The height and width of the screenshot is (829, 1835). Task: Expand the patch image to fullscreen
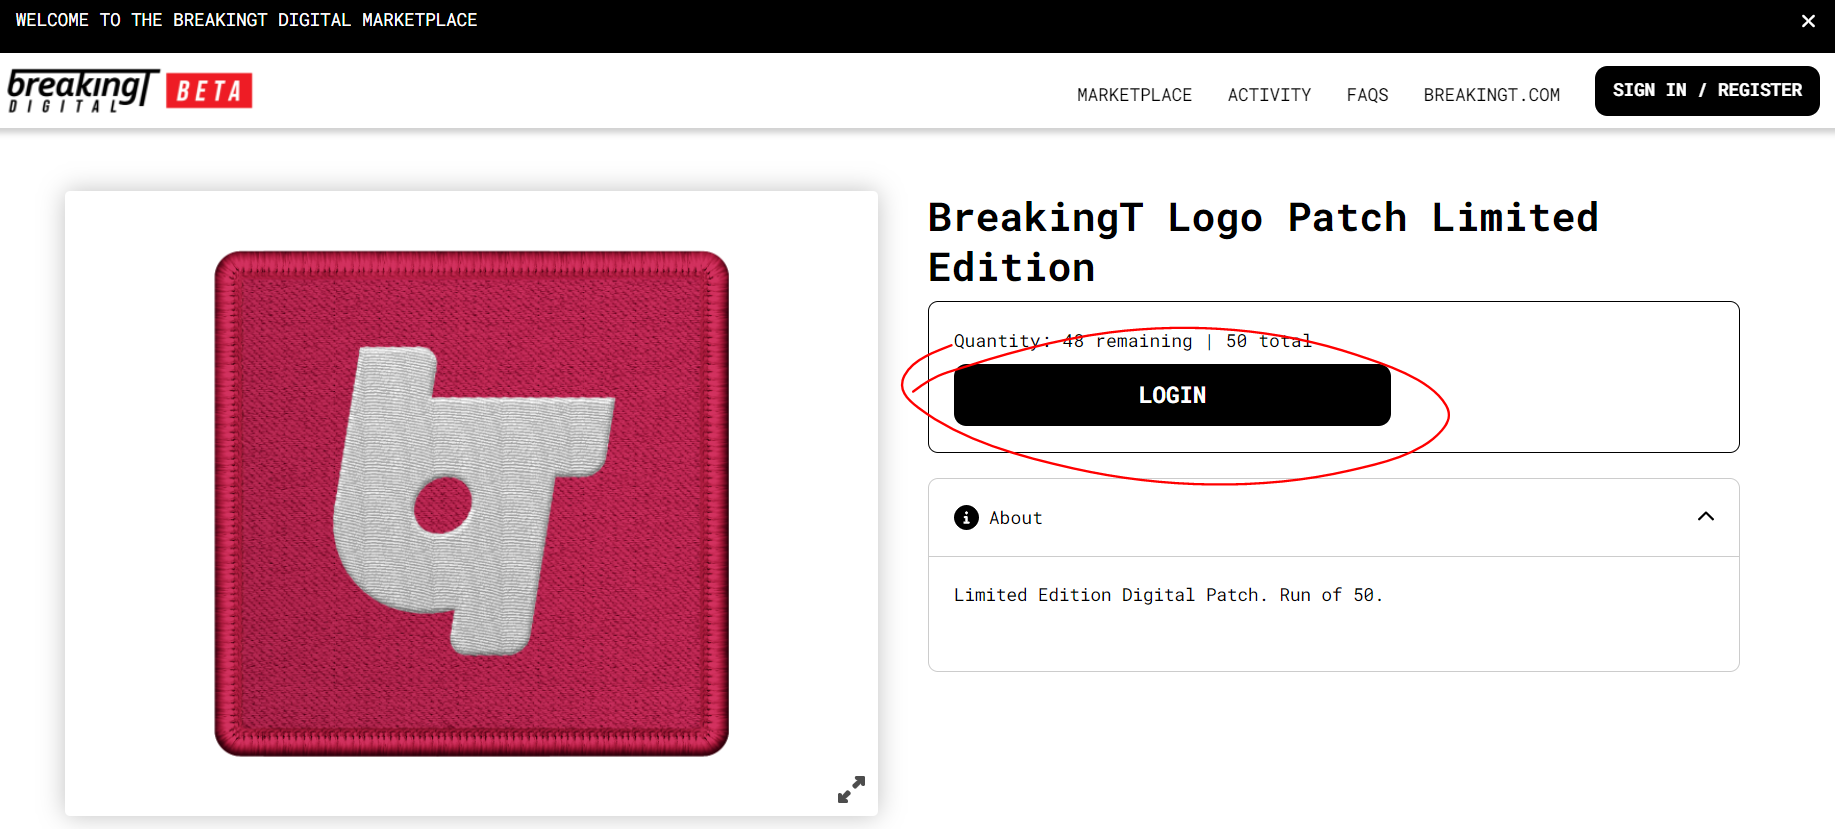851,790
